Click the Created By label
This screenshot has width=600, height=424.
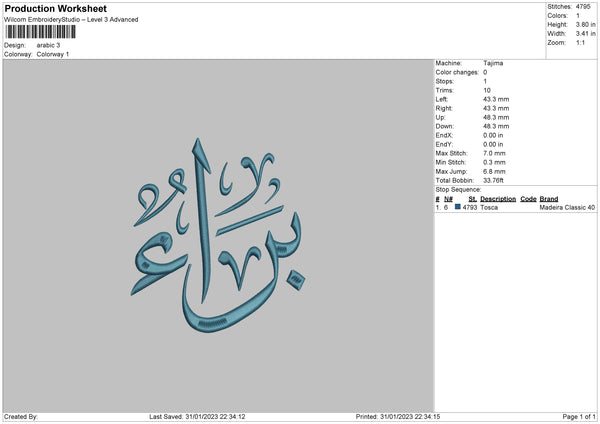pos(21,417)
